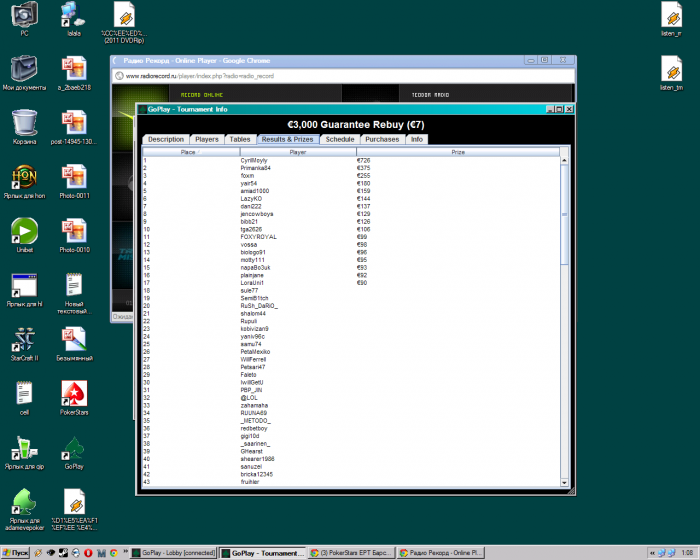Open the PC desktop icon
The height and width of the screenshot is (560, 700).
(24, 19)
